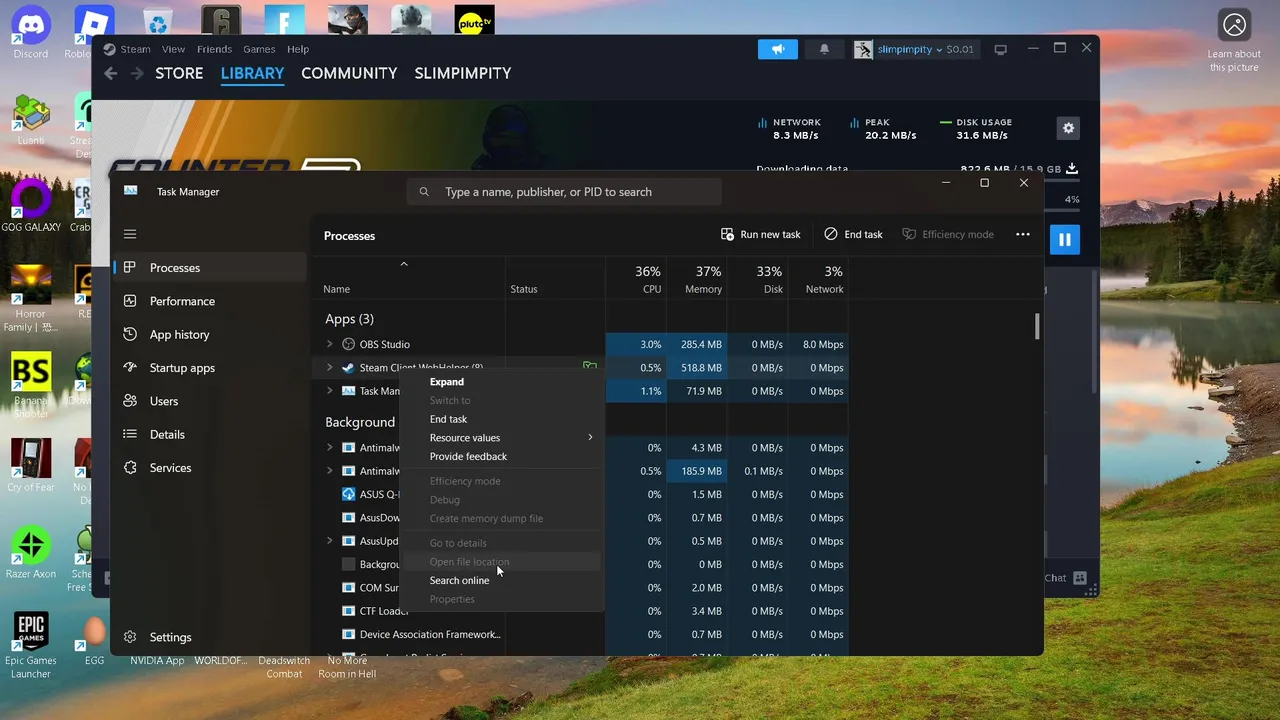Expand the second Antimalware process row
This screenshot has height=720, width=1280.
click(329, 471)
